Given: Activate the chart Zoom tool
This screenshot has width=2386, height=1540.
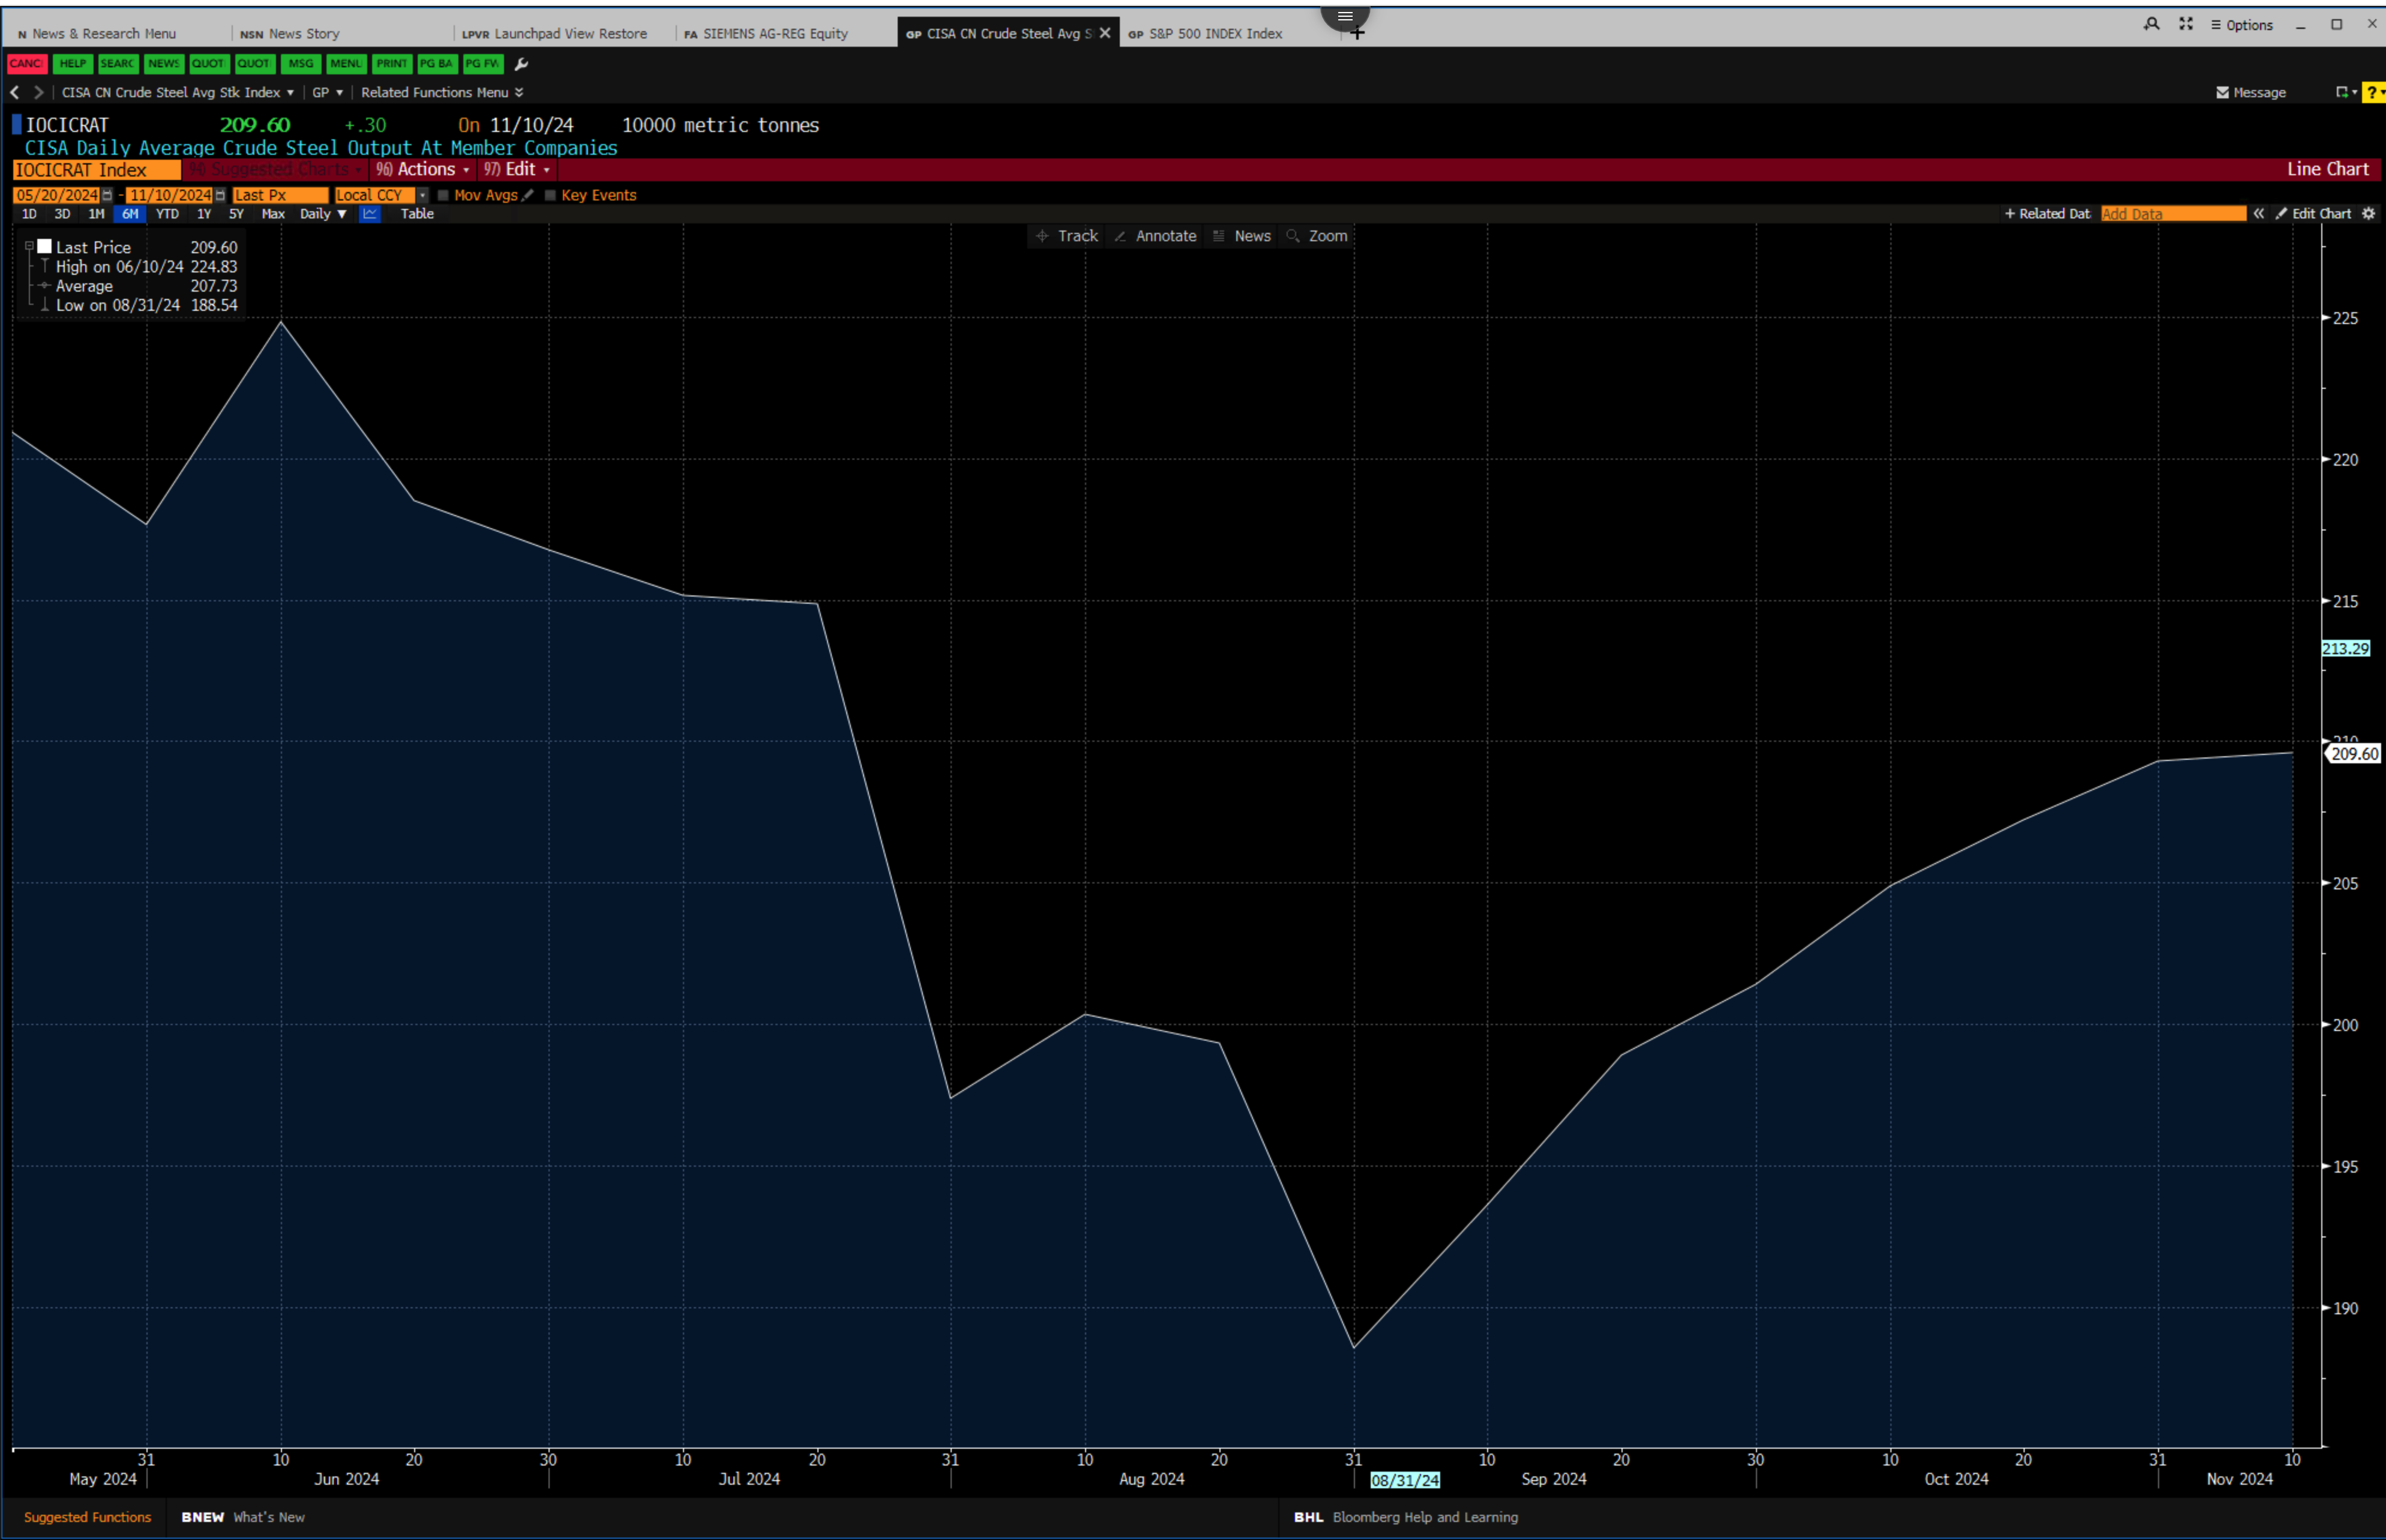Looking at the screenshot, I should 1317,236.
